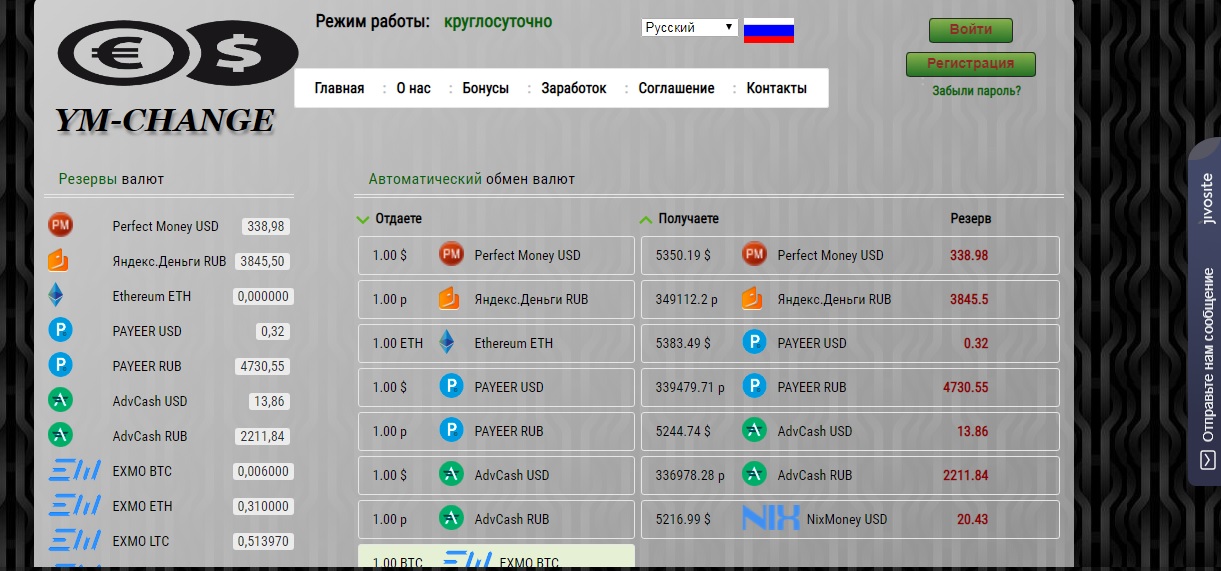The width and height of the screenshot is (1221, 571).
Task: Click Perfect Money icon in the Отдаете column
Action: (x=451, y=255)
